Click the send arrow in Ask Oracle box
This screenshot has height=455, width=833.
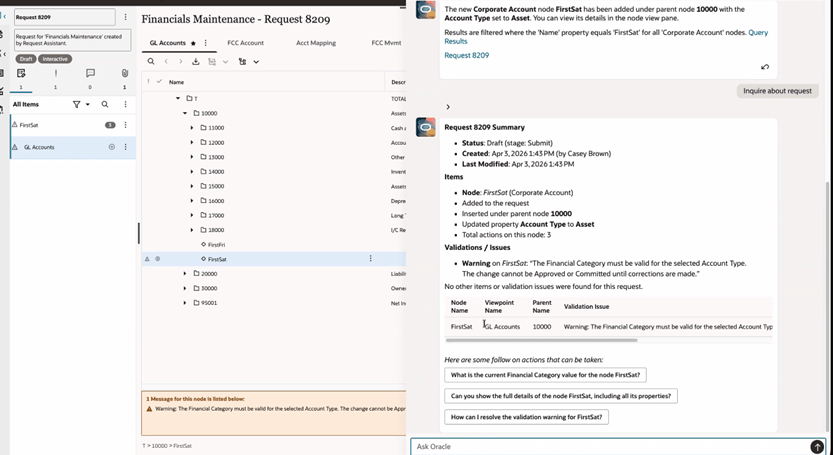817,447
